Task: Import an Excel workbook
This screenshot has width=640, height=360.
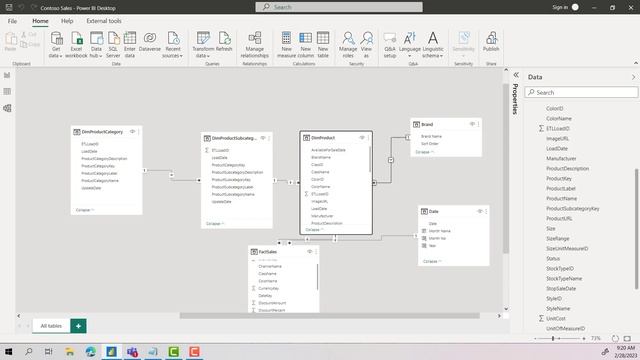Action: pos(76,45)
